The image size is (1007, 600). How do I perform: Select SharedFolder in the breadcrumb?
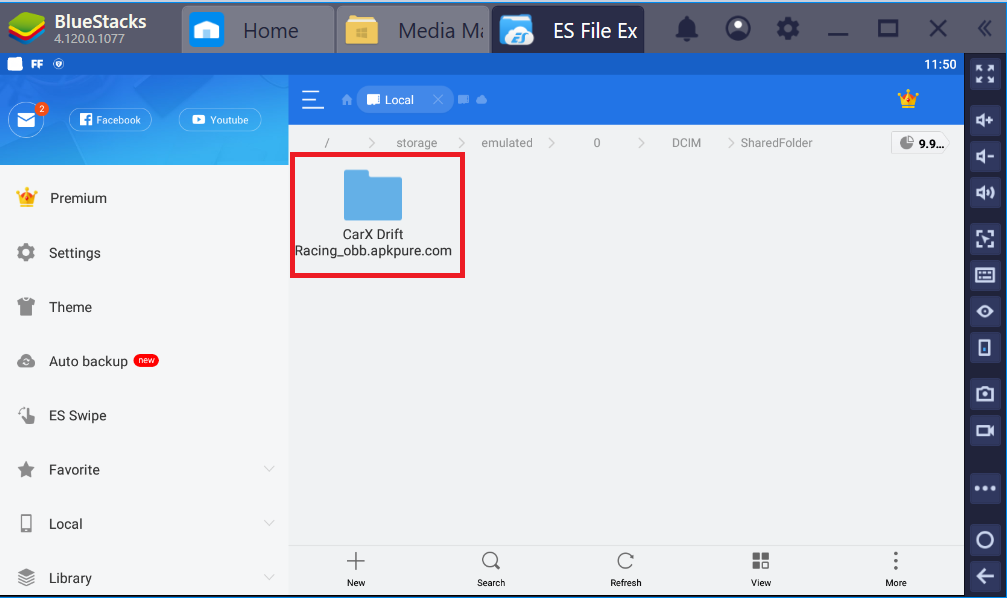click(x=776, y=143)
